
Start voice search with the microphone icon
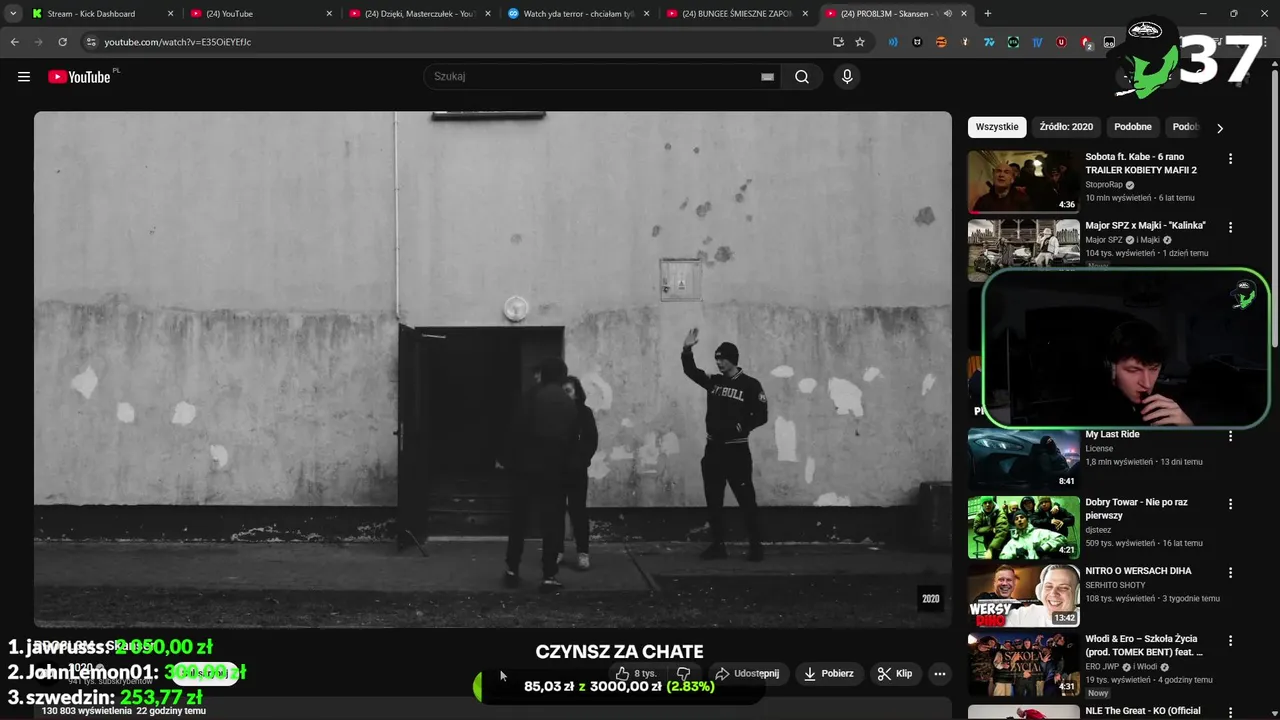[847, 77]
